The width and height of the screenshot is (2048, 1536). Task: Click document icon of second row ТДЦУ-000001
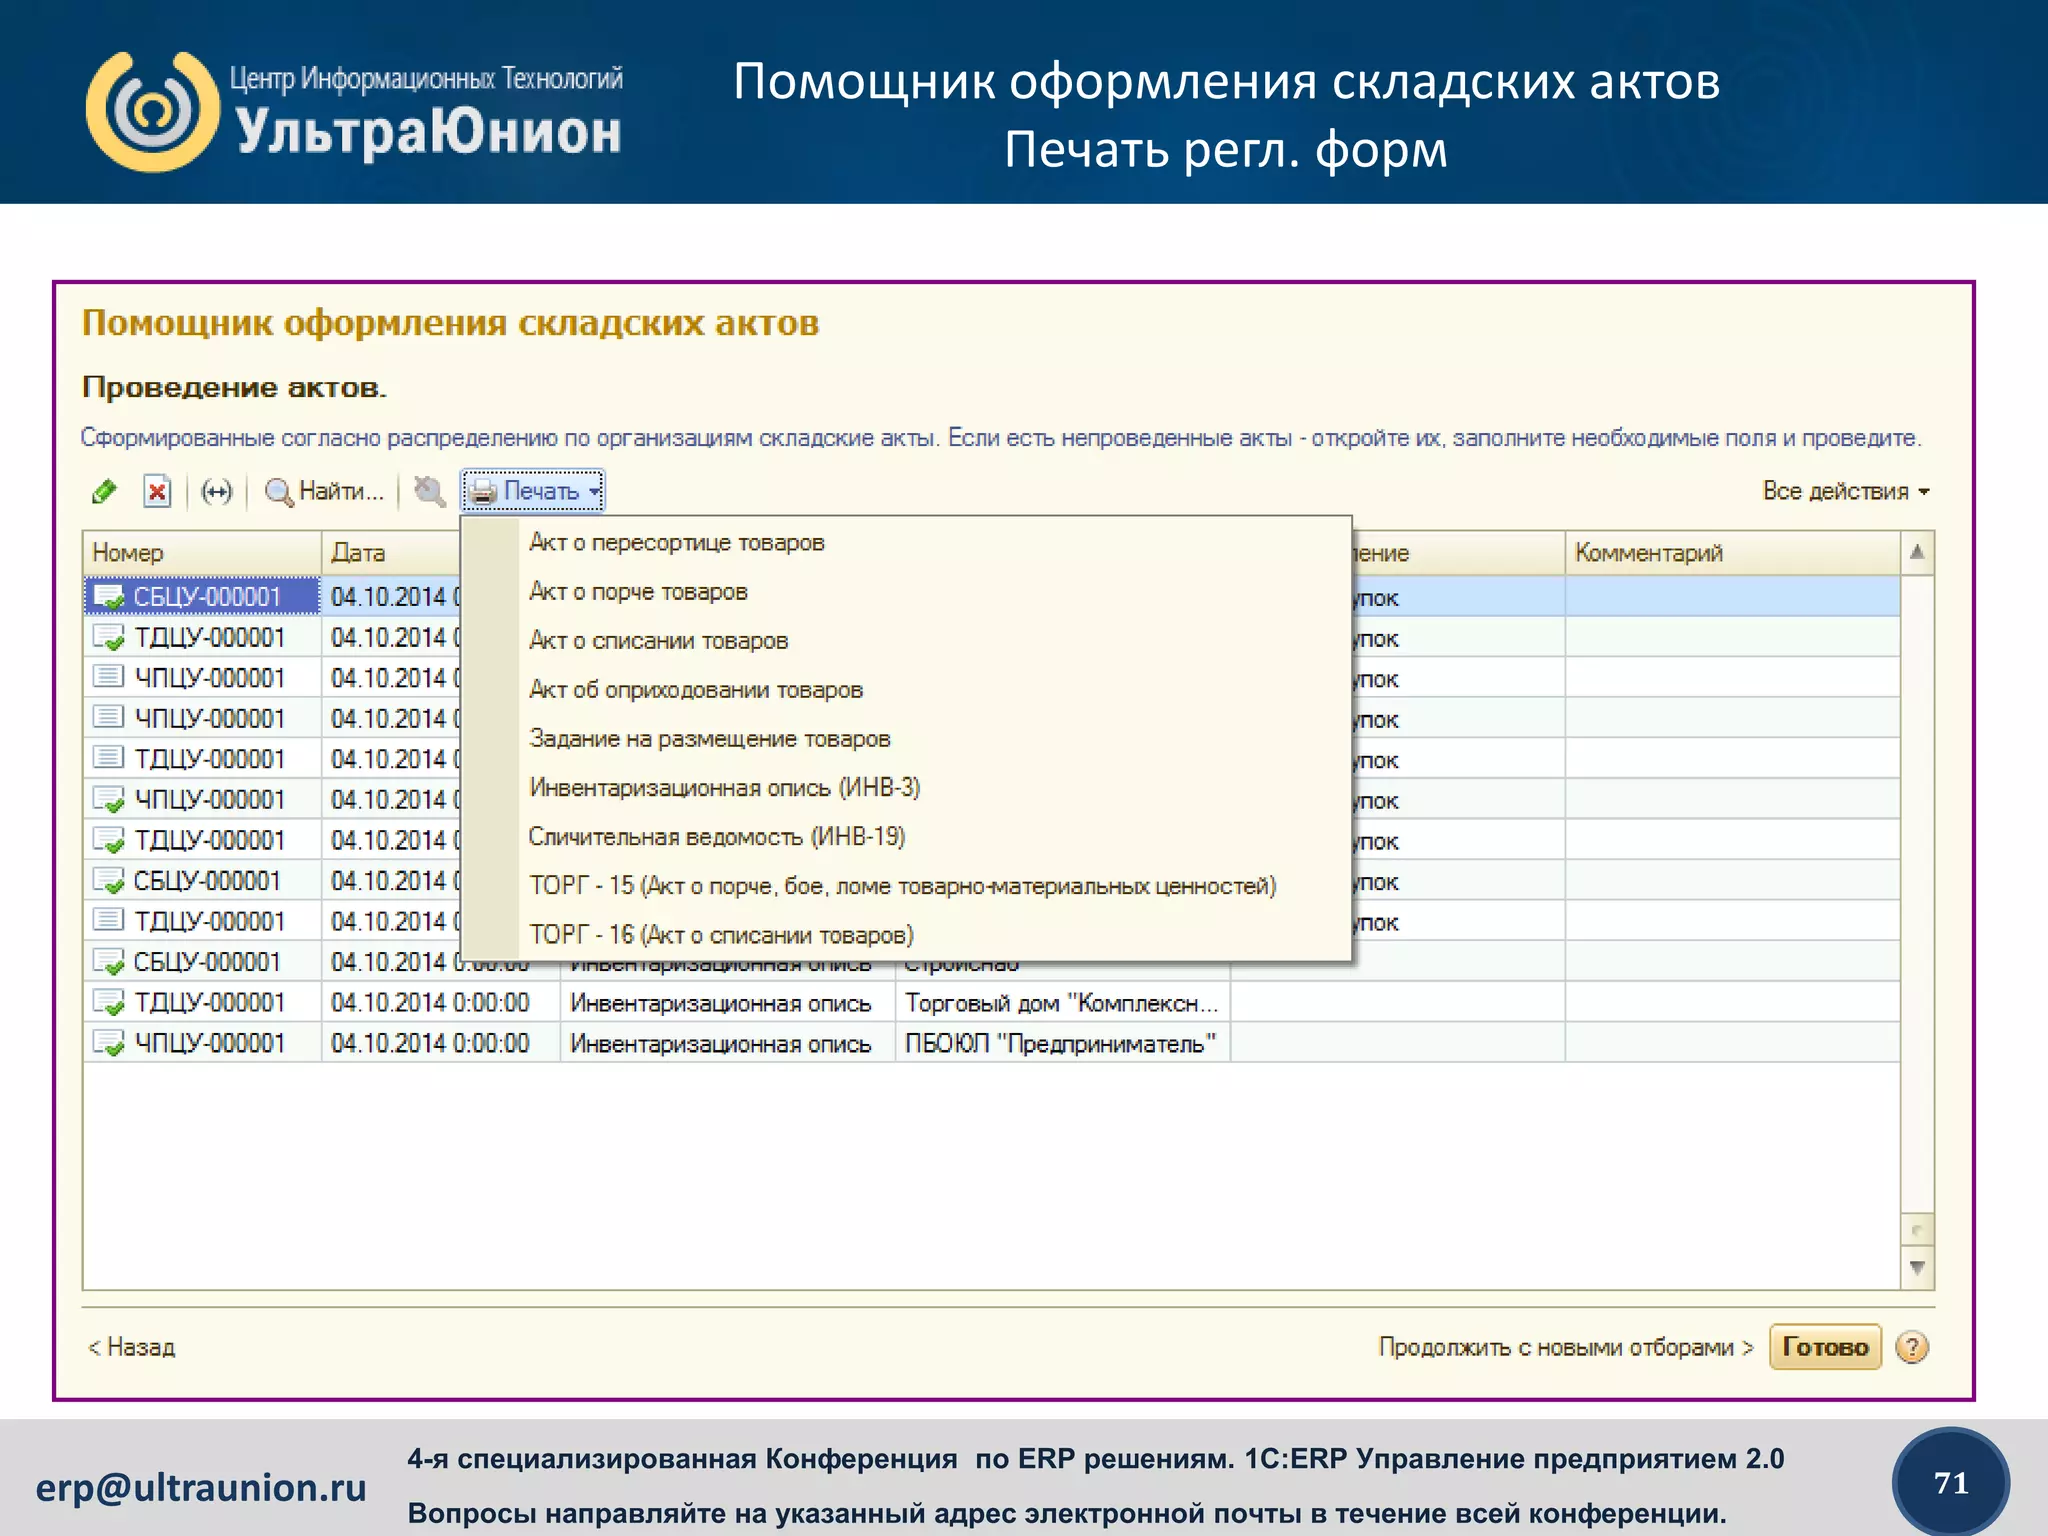(108, 637)
